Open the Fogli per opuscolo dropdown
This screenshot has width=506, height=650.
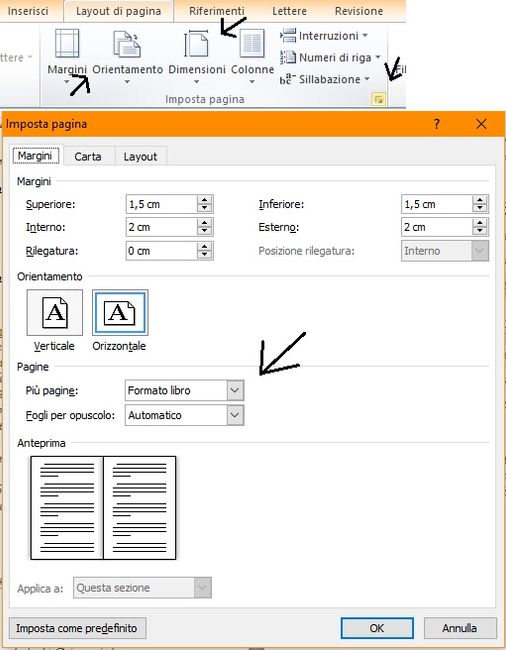tap(184, 415)
